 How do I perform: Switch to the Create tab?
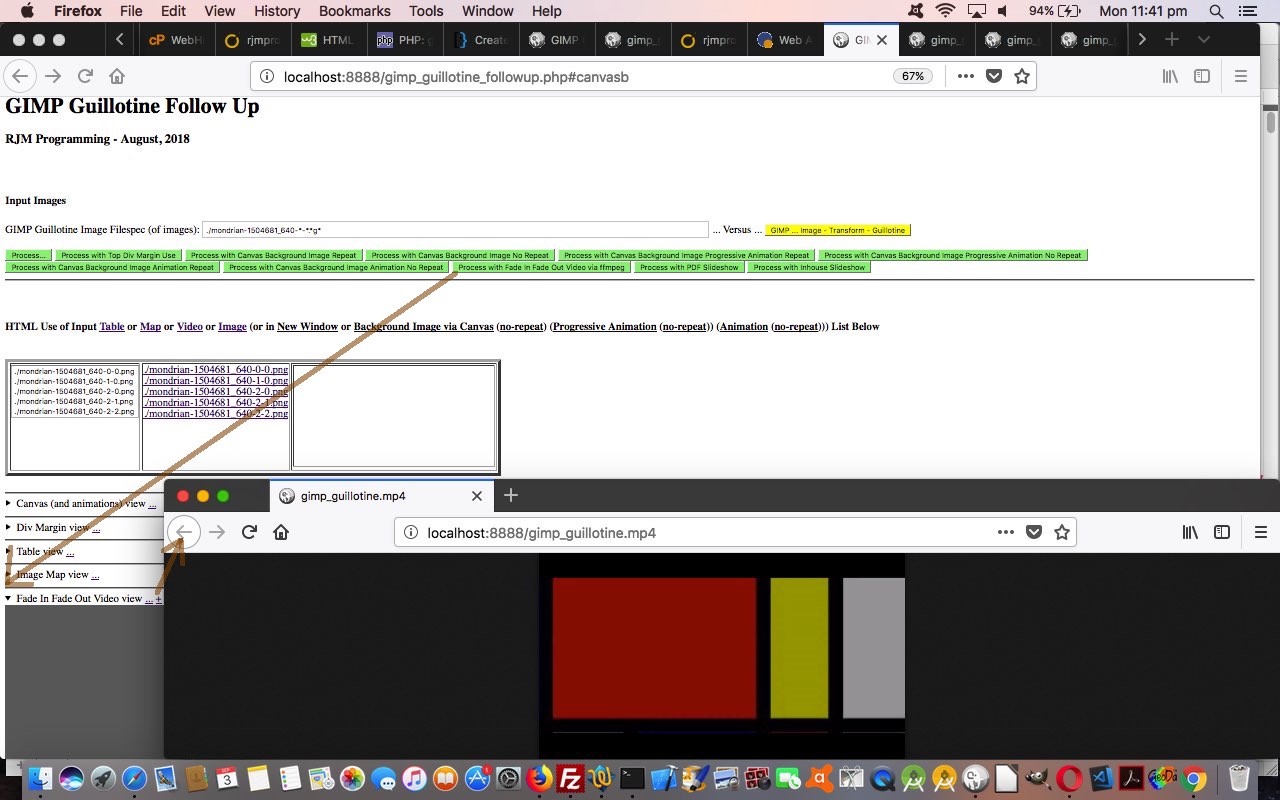(x=481, y=40)
